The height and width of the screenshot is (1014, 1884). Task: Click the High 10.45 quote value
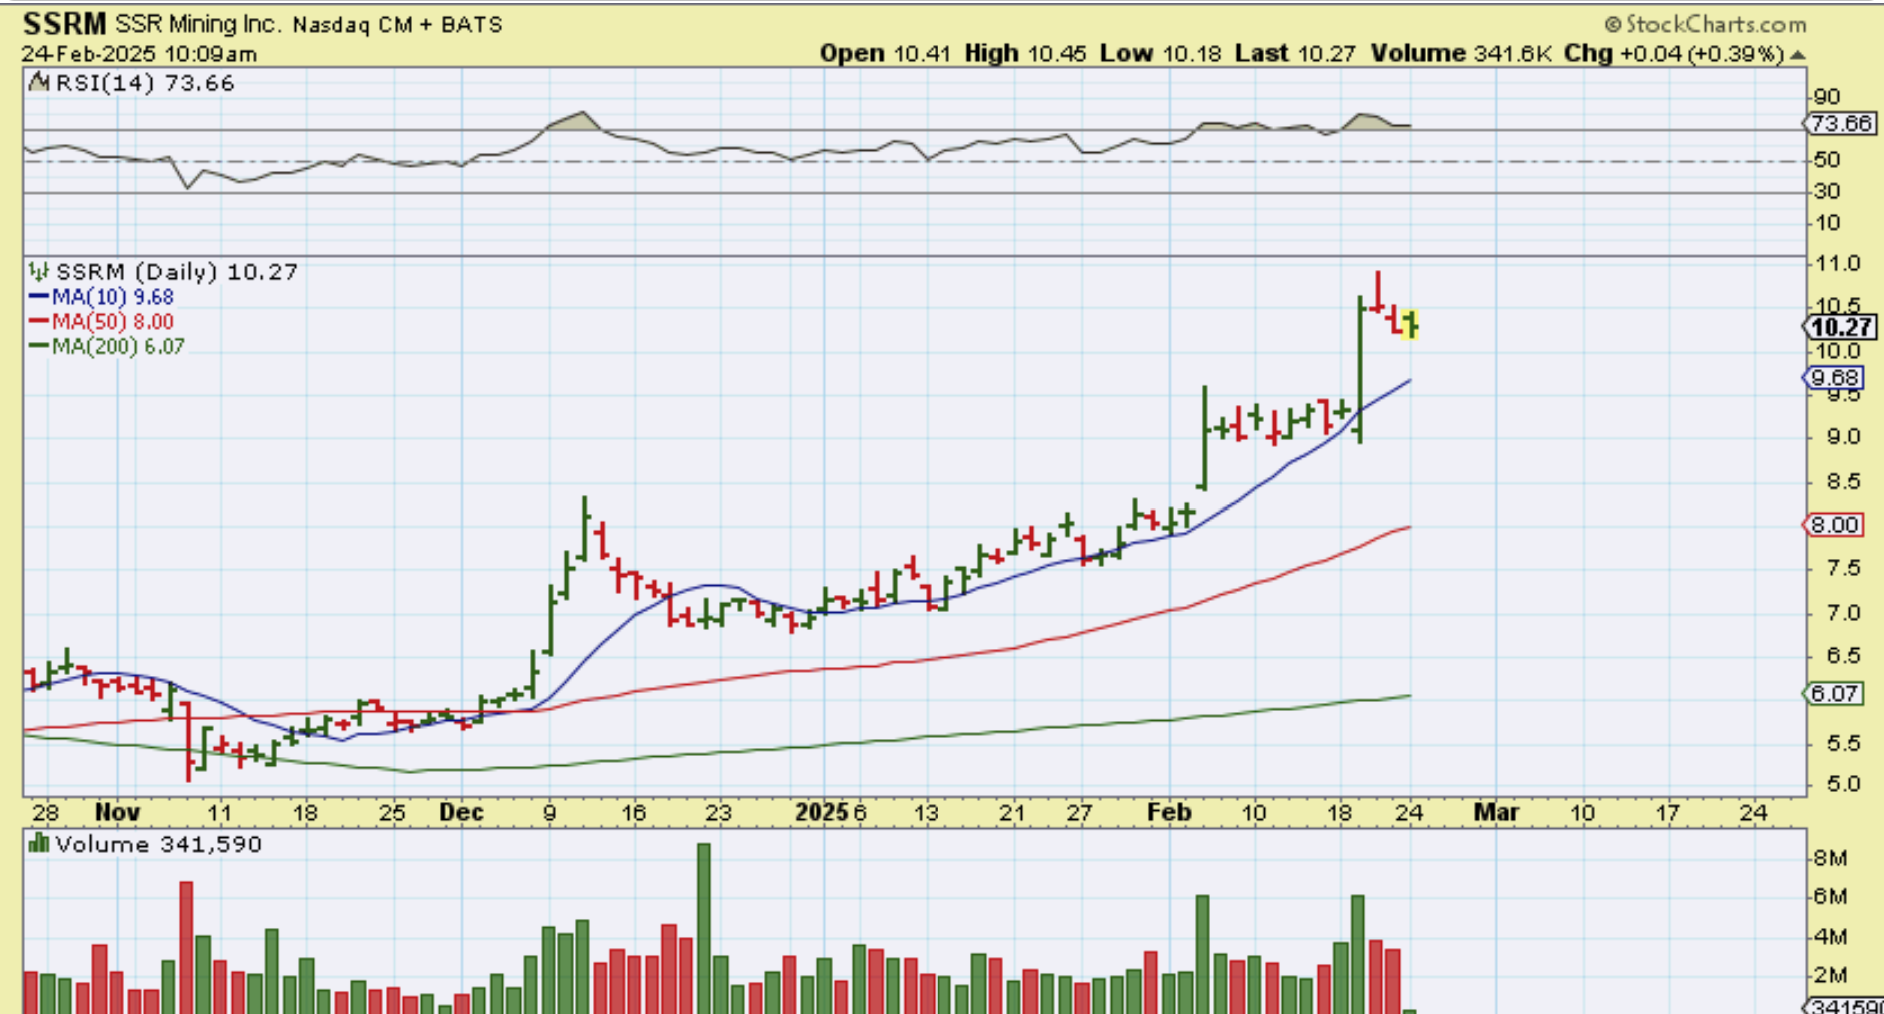pyautogui.click(x=1025, y=54)
